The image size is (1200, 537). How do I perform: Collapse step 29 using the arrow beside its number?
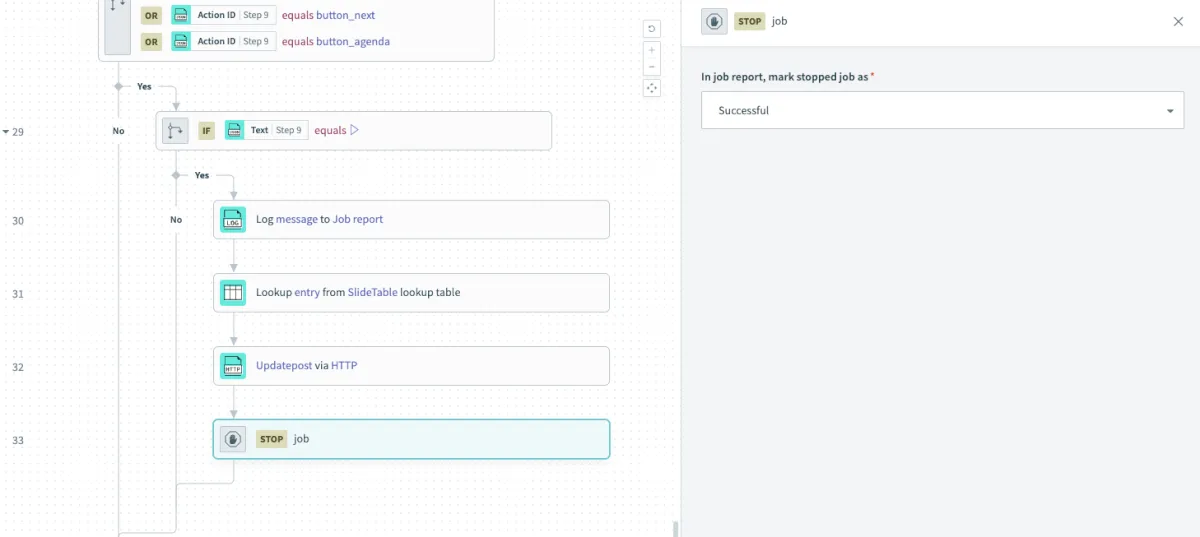click(5, 132)
